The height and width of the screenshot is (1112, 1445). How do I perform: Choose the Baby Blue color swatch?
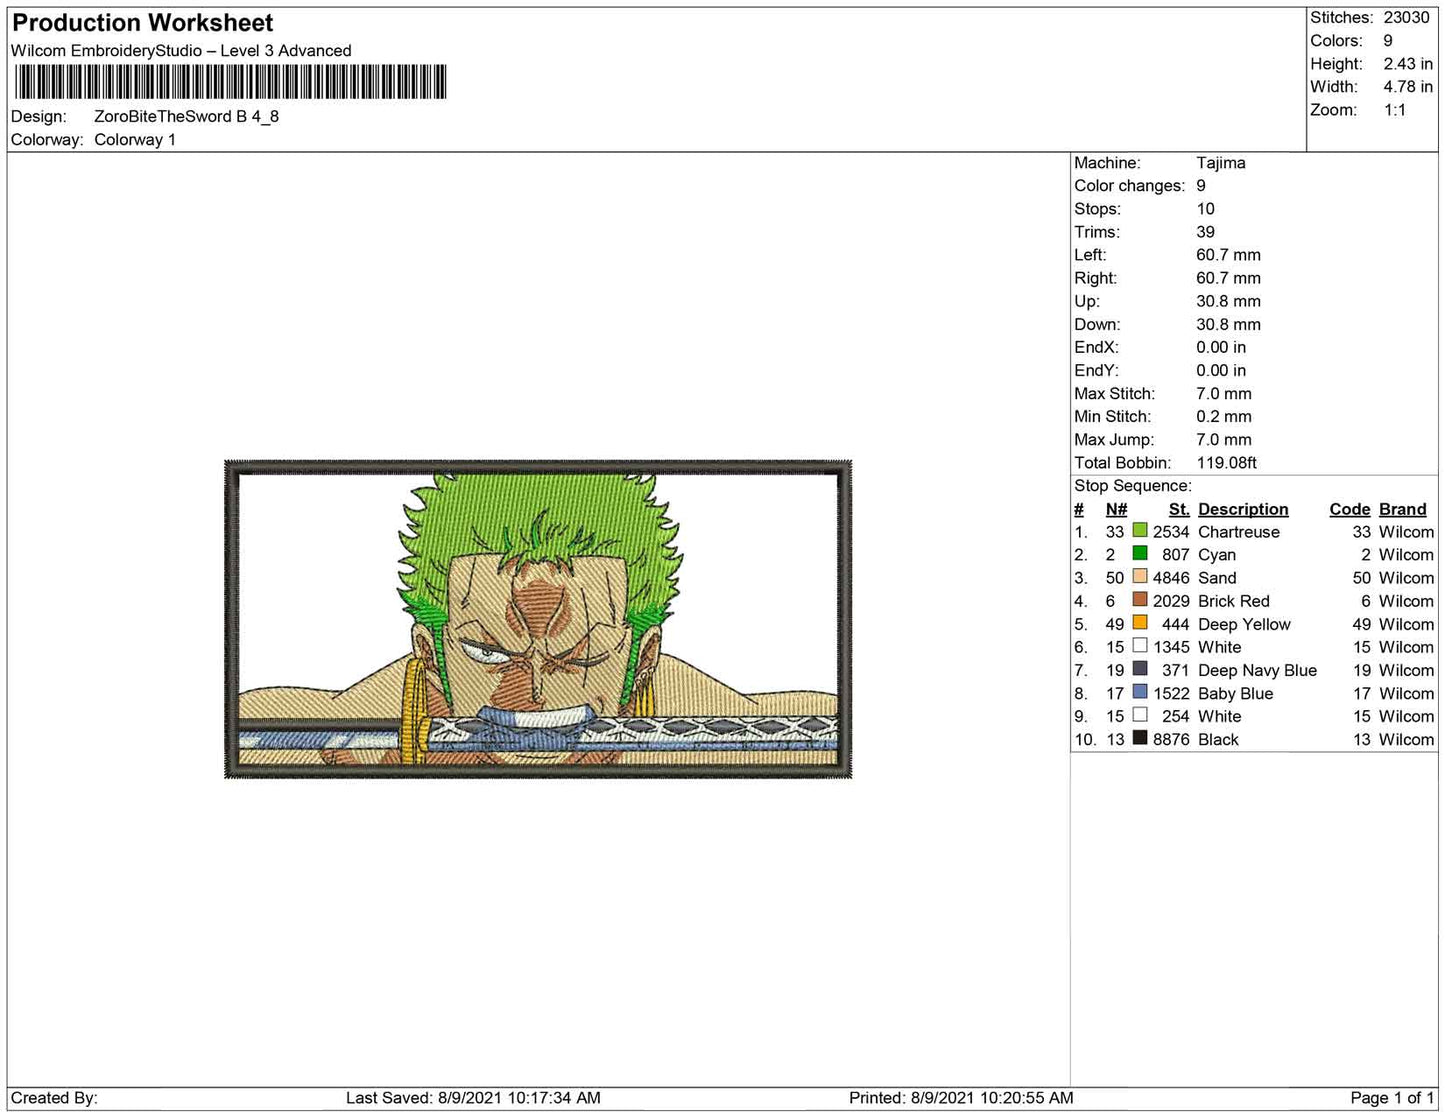coord(1140,692)
